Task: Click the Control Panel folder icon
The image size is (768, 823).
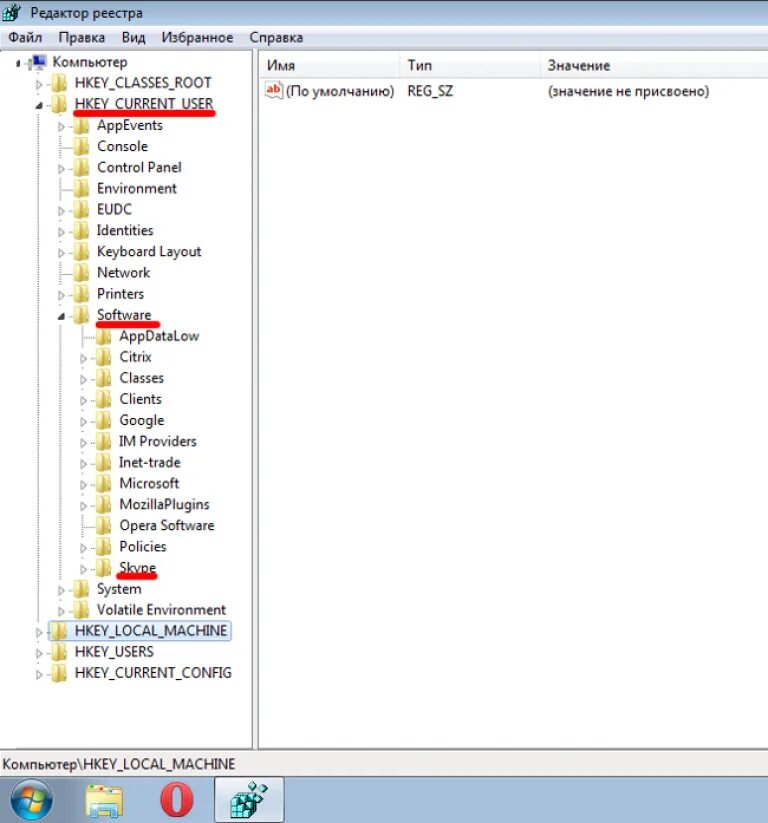Action: [x=81, y=167]
